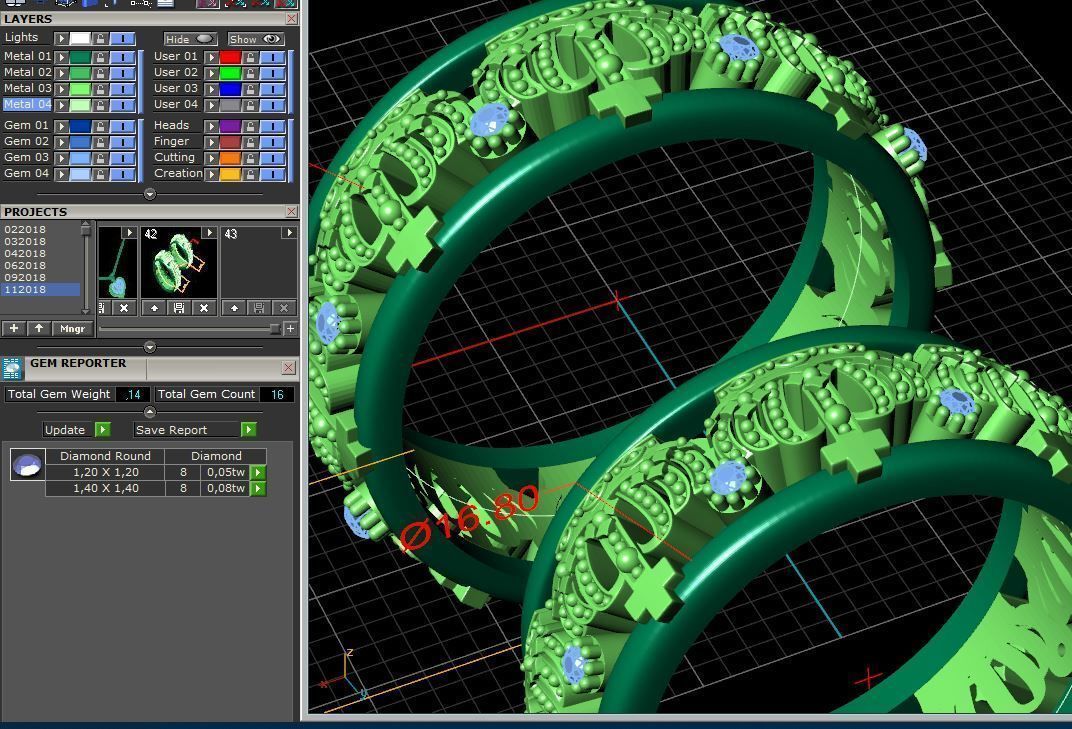The height and width of the screenshot is (729, 1072).
Task: Select the 062018 project folder
Action: coord(25,265)
